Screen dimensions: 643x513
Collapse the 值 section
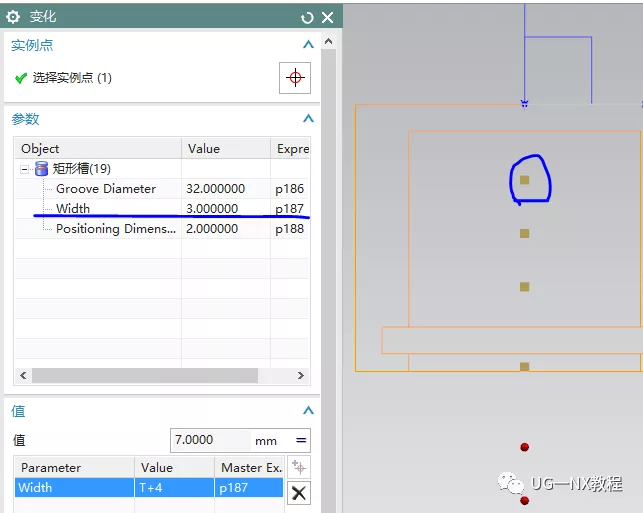click(x=308, y=411)
